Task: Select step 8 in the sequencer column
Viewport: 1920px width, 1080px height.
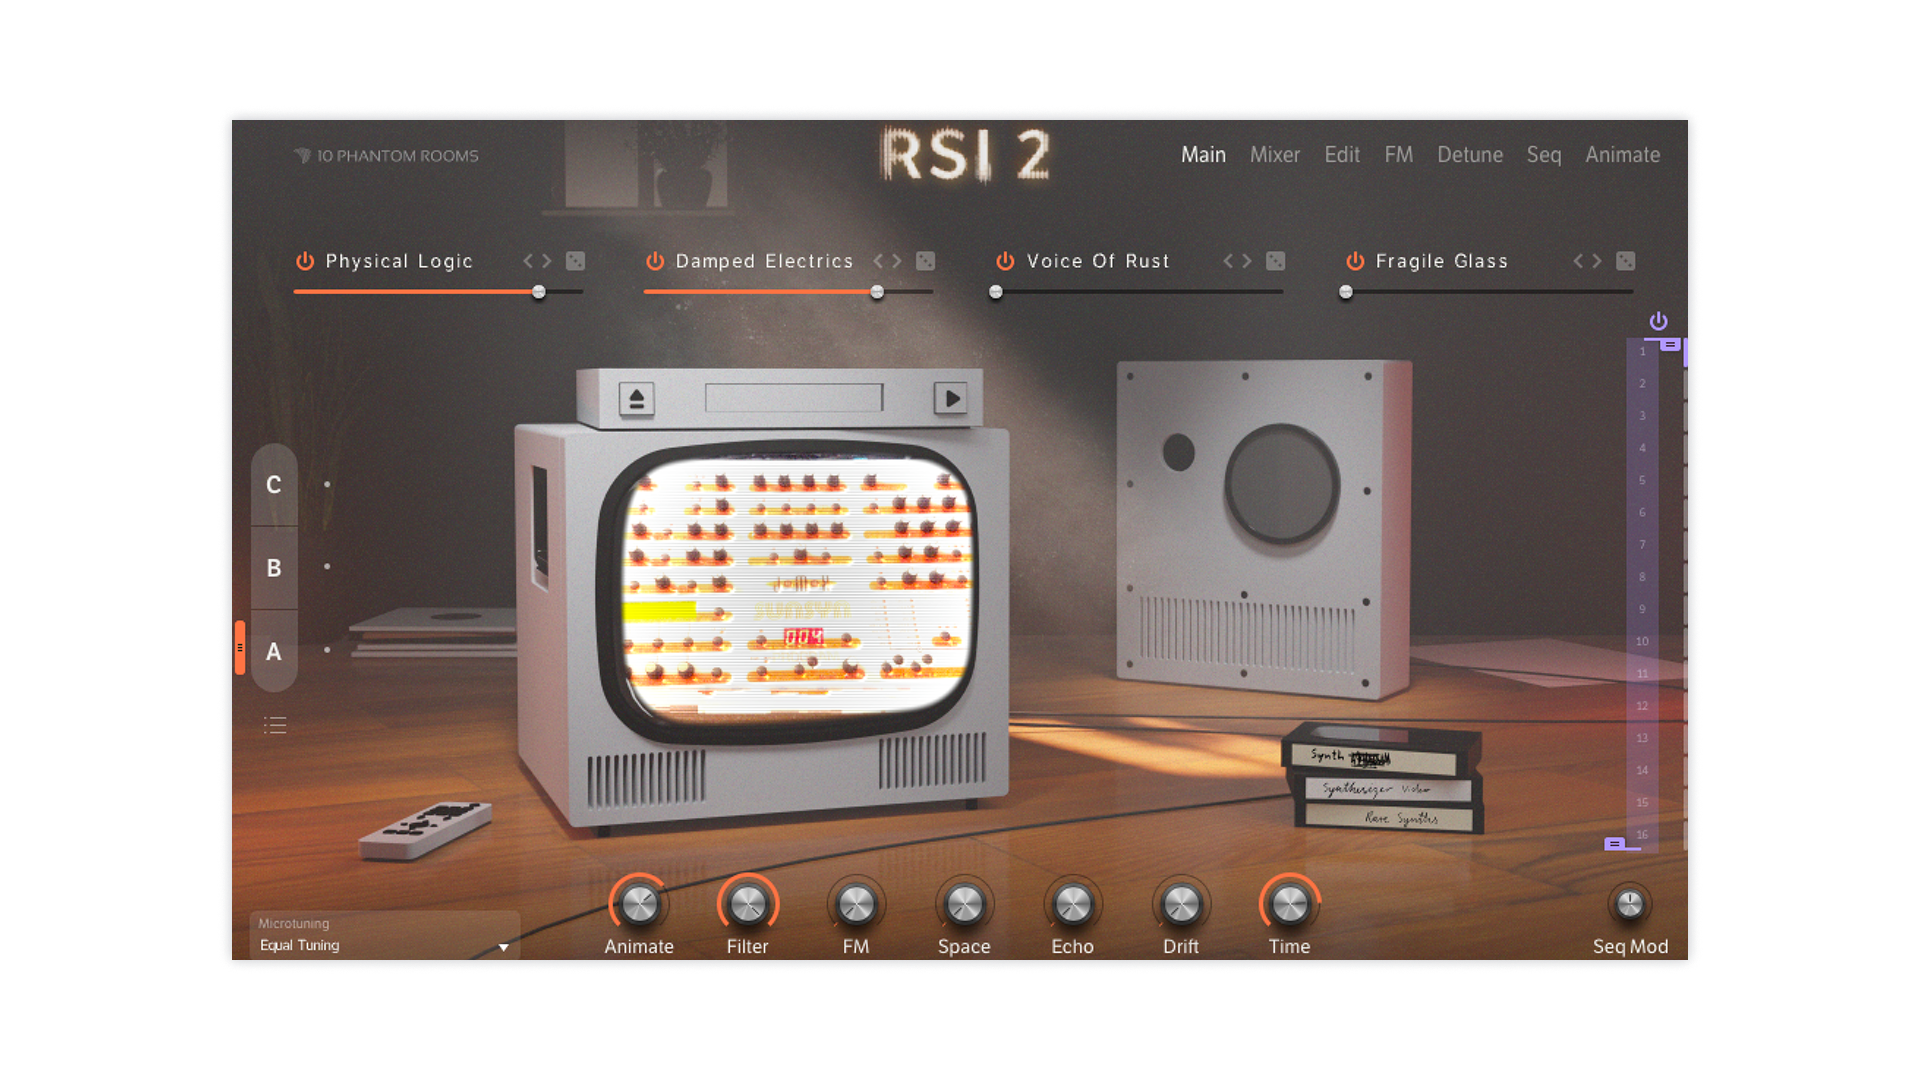Action: tap(1642, 577)
